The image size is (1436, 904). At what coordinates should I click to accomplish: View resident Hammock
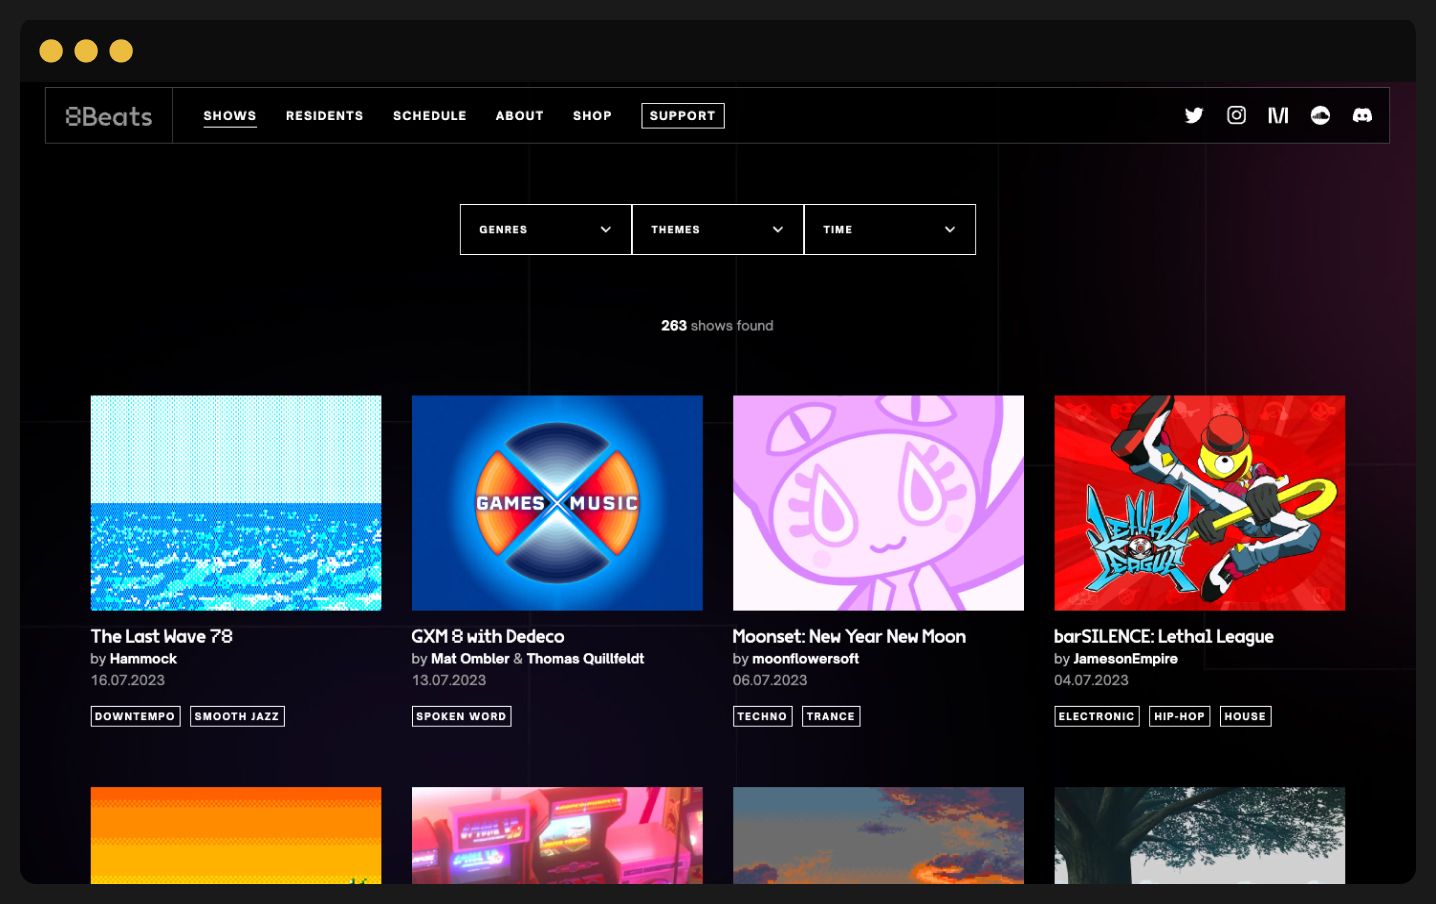(143, 659)
